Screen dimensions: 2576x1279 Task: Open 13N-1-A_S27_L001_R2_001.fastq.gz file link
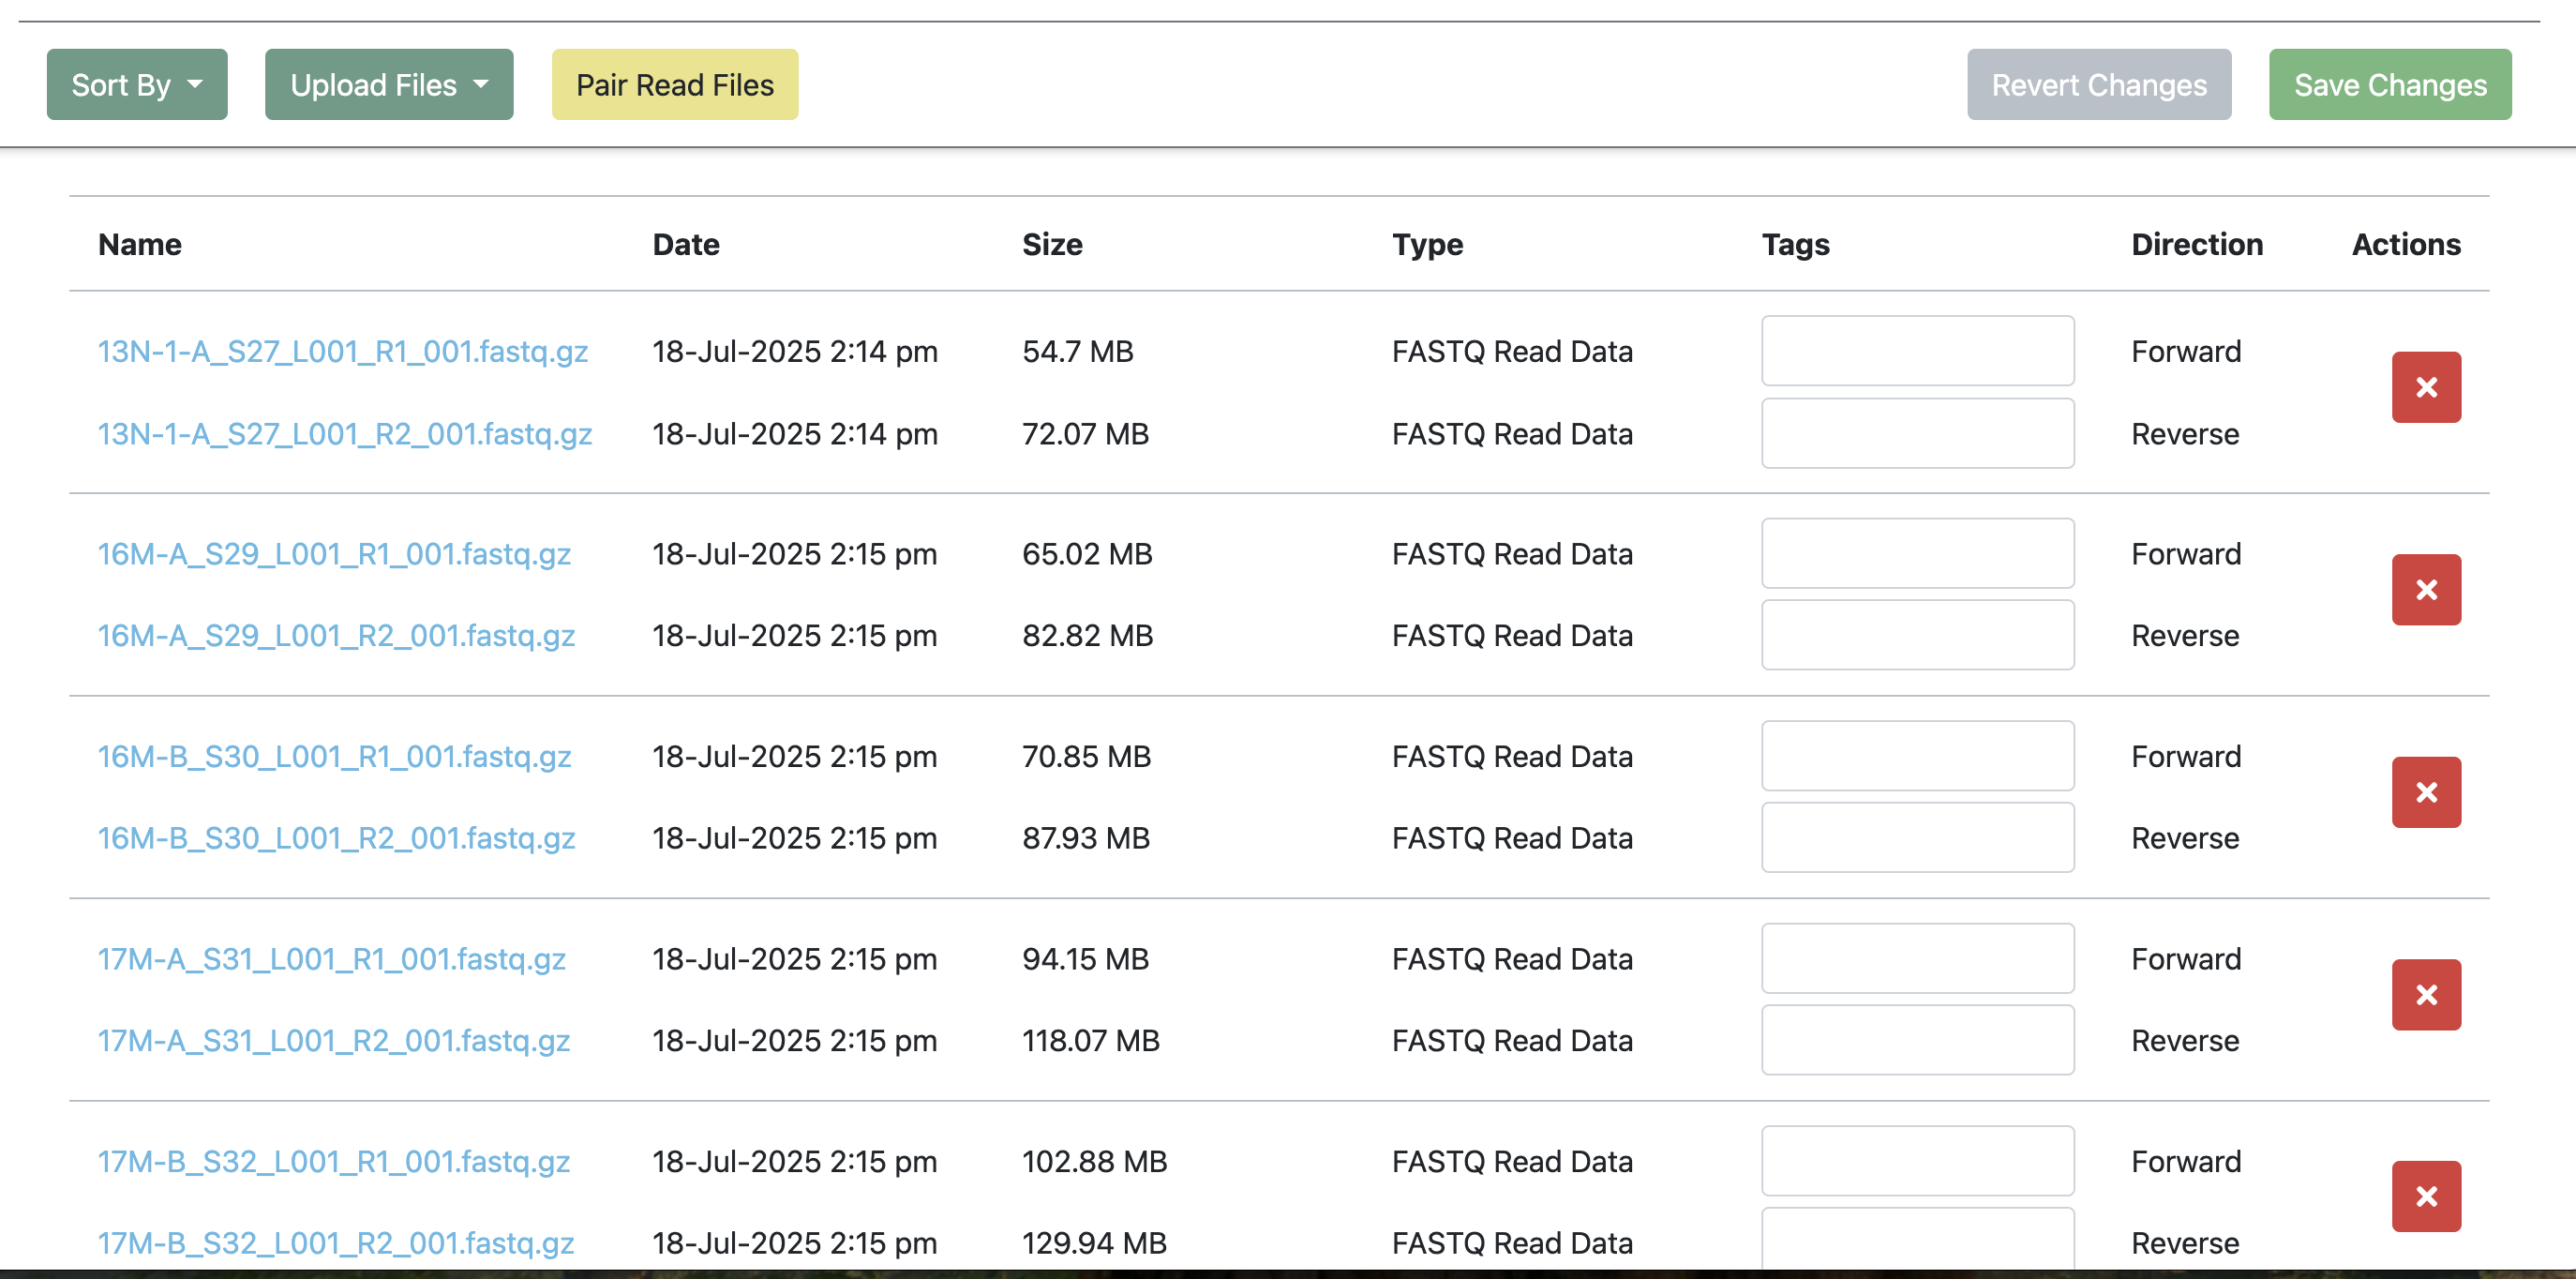tap(345, 434)
